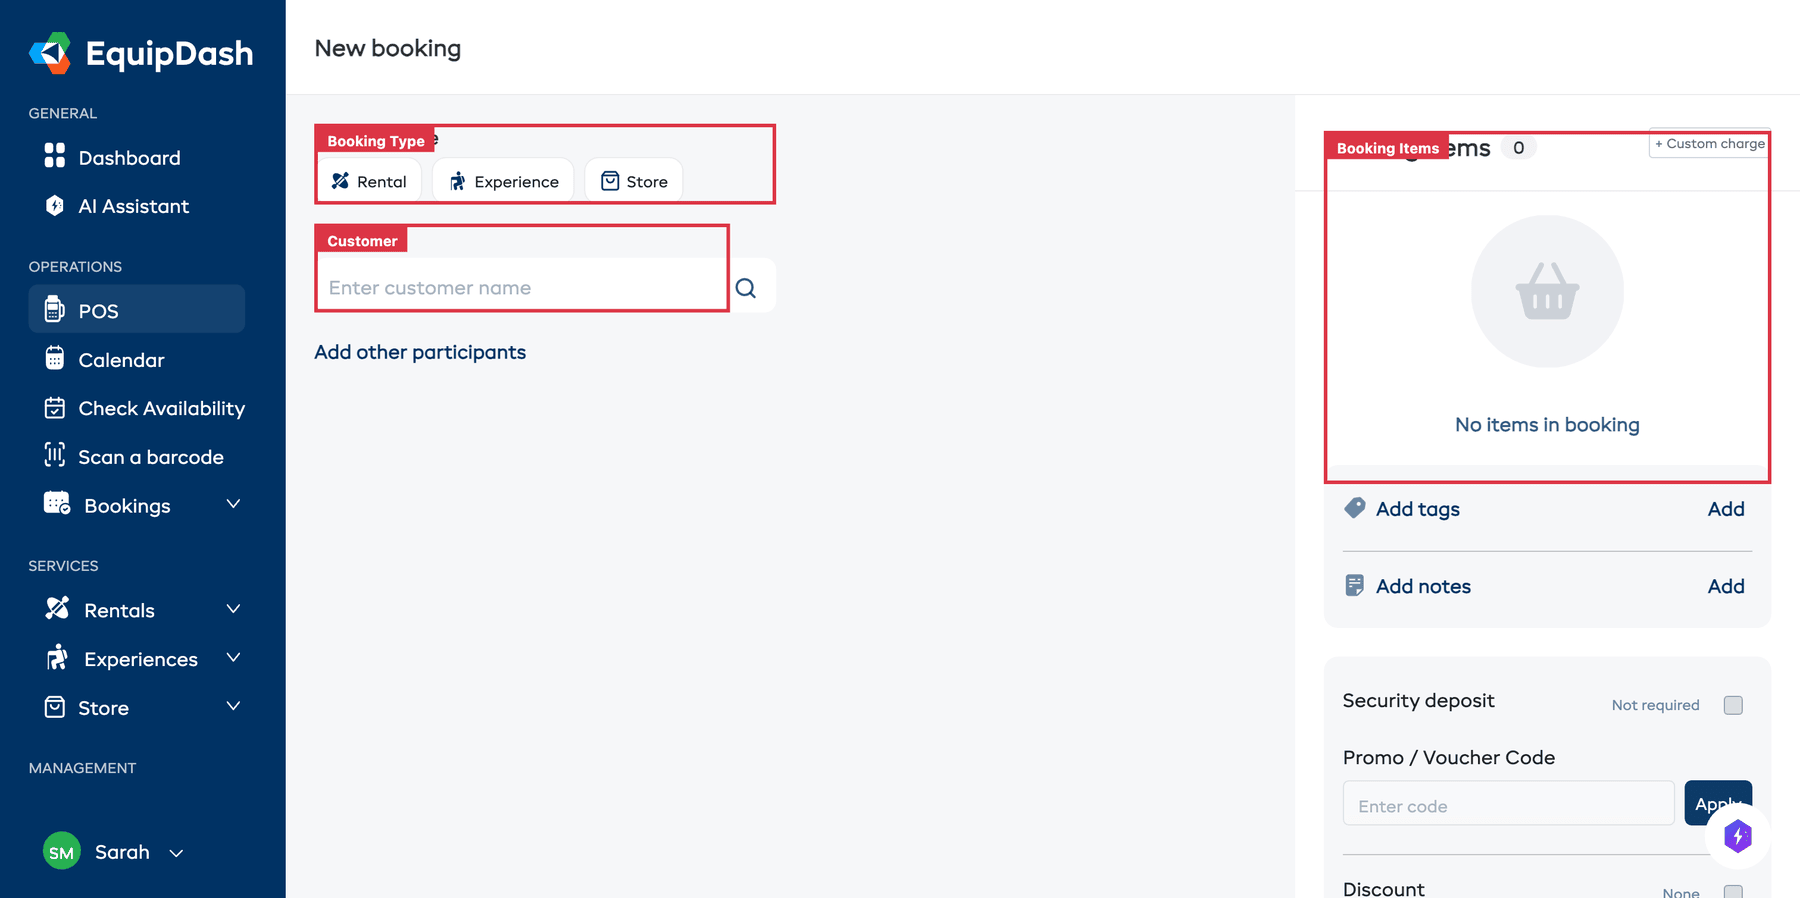Click the Check Availability calendar icon
The width and height of the screenshot is (1800, 898).
pos(55,408)
